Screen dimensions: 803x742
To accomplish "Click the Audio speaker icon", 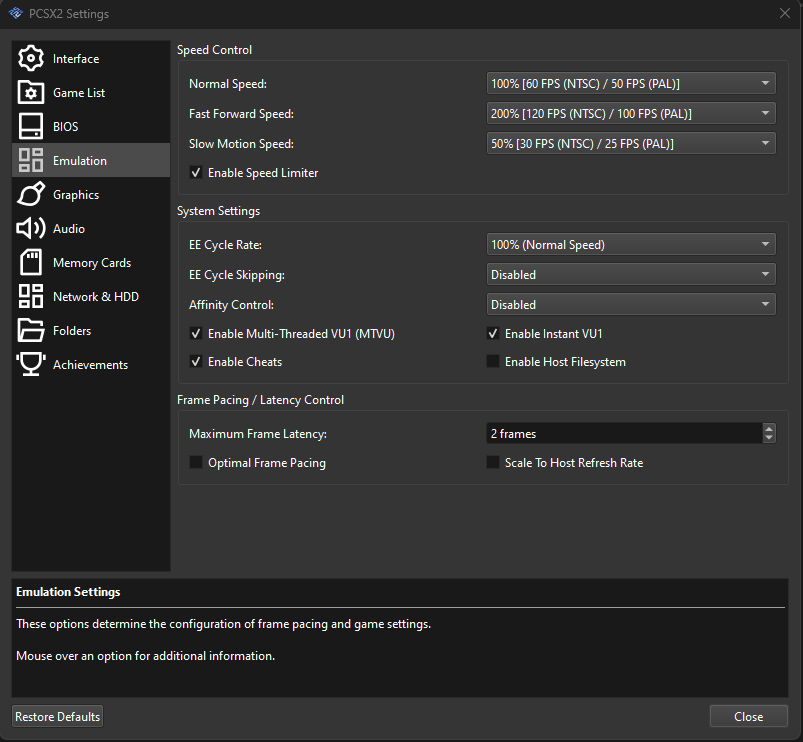I will [31, 228].
